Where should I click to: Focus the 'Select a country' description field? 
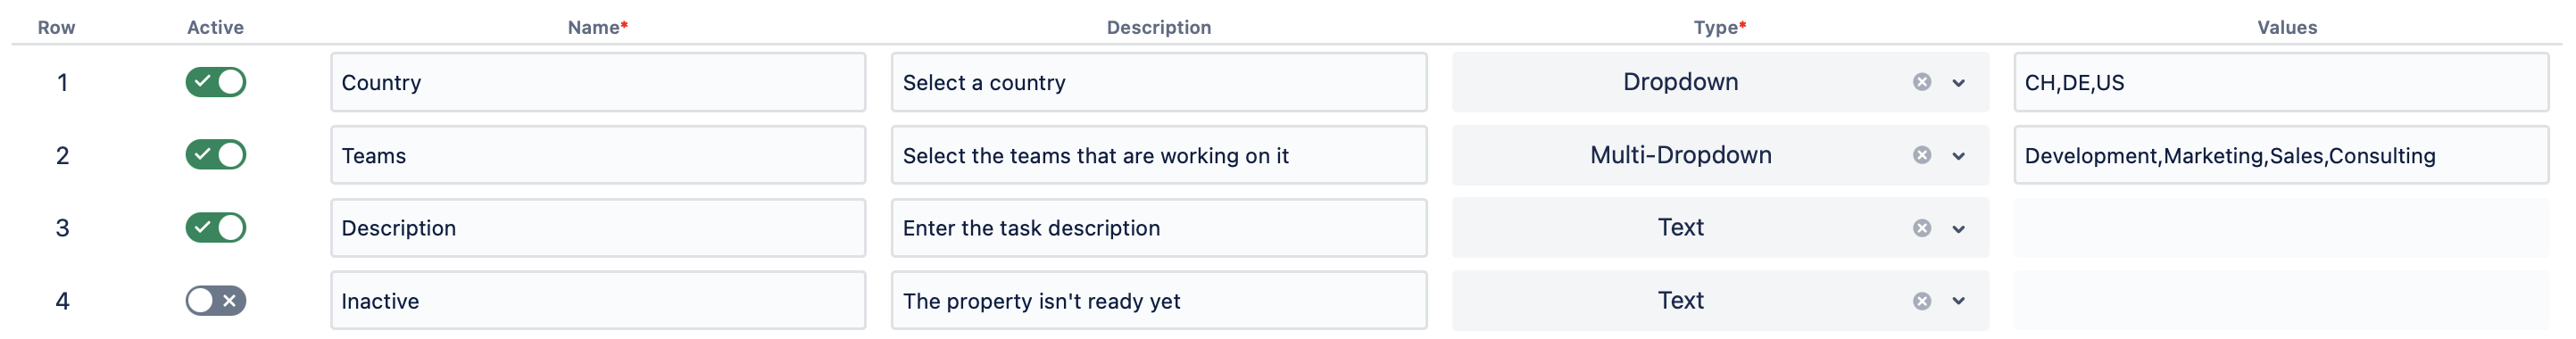click(x=1159, y=82)
